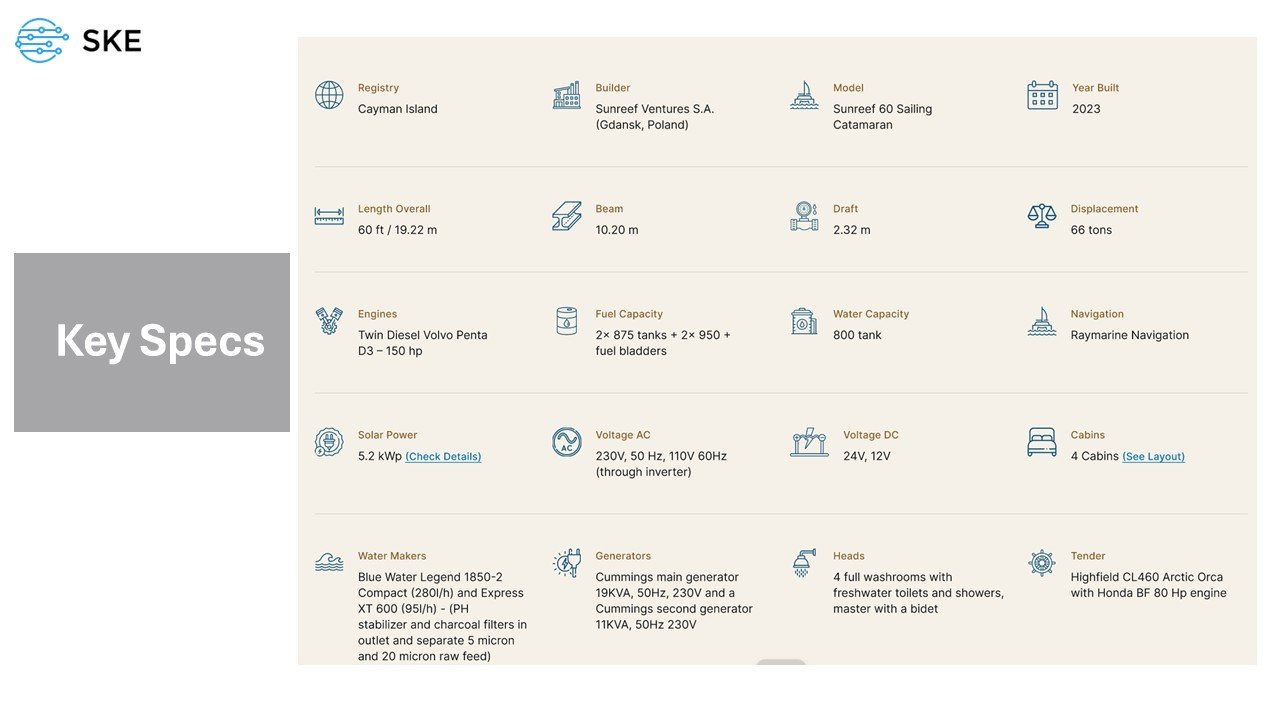
Task: Click the Fuel Capacity barrel icon
Action: 567,321
